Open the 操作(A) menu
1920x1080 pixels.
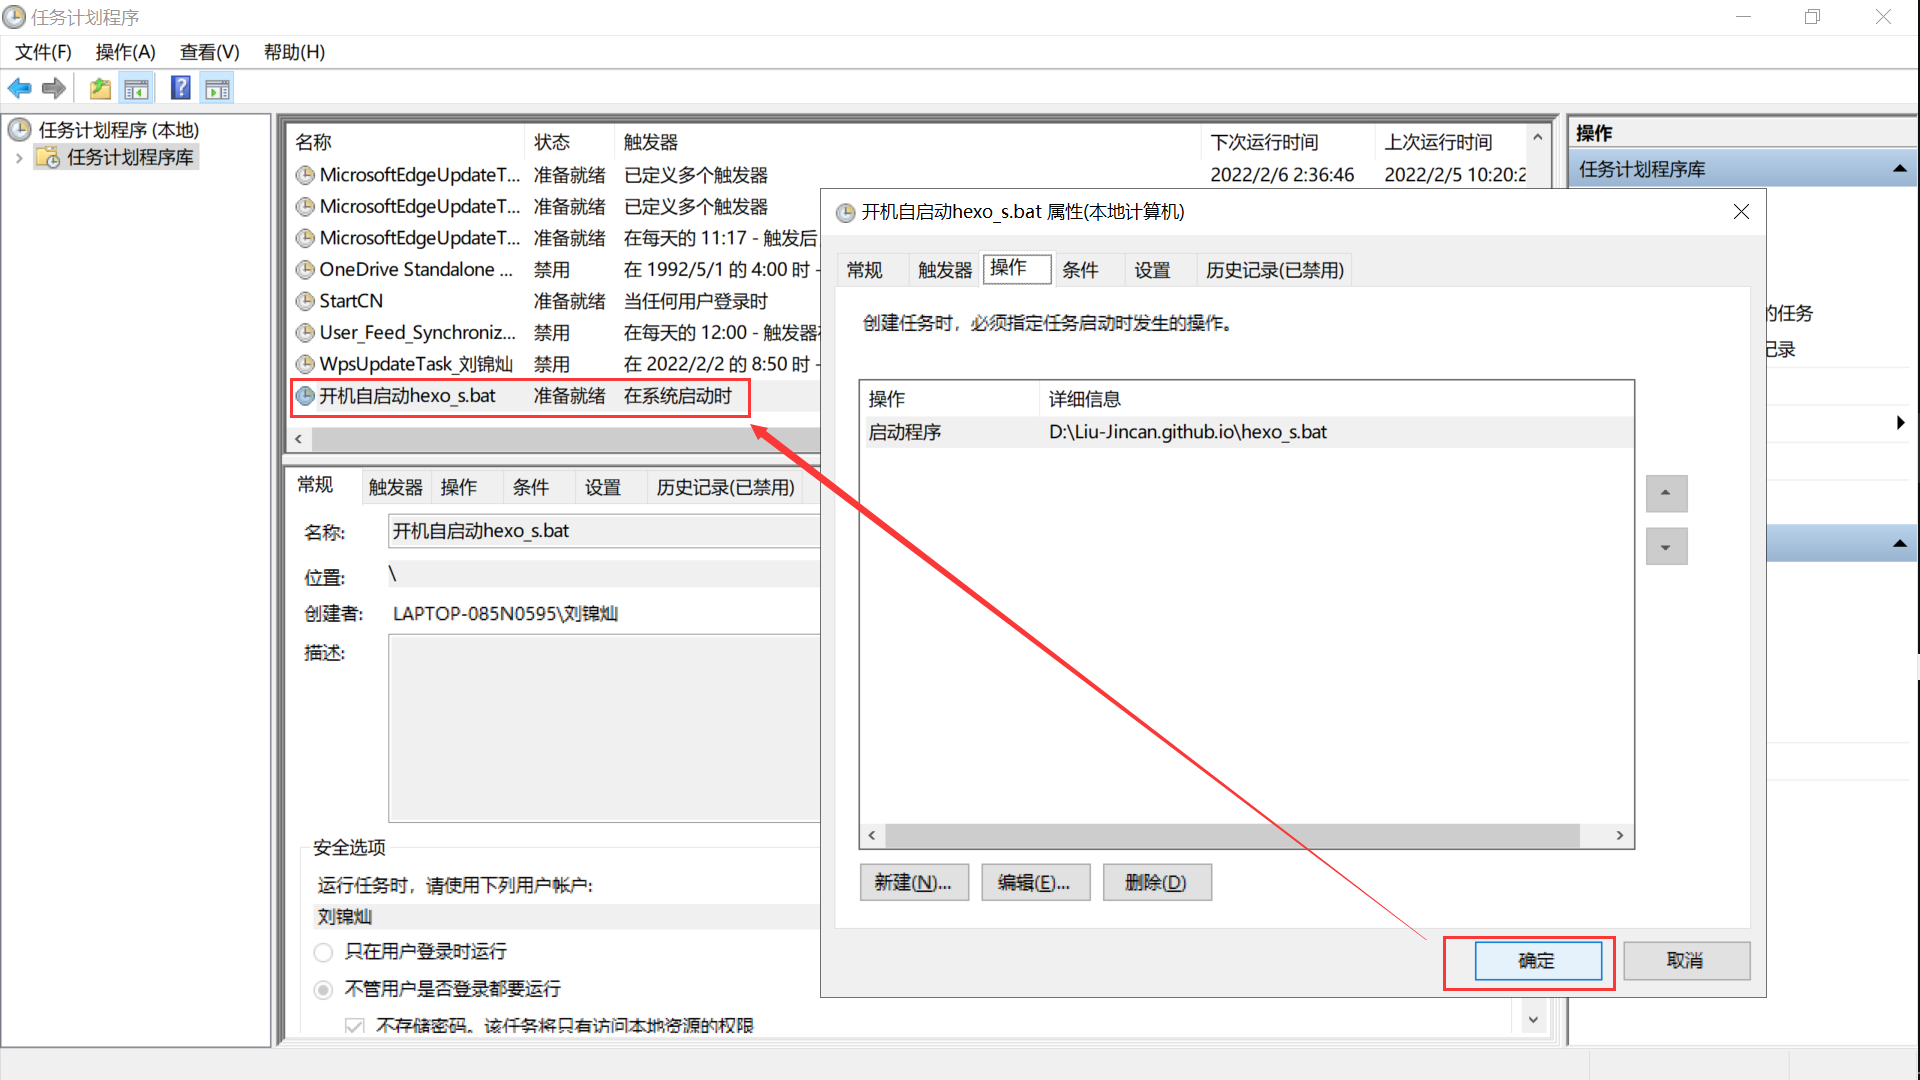[x=125, y=52]
